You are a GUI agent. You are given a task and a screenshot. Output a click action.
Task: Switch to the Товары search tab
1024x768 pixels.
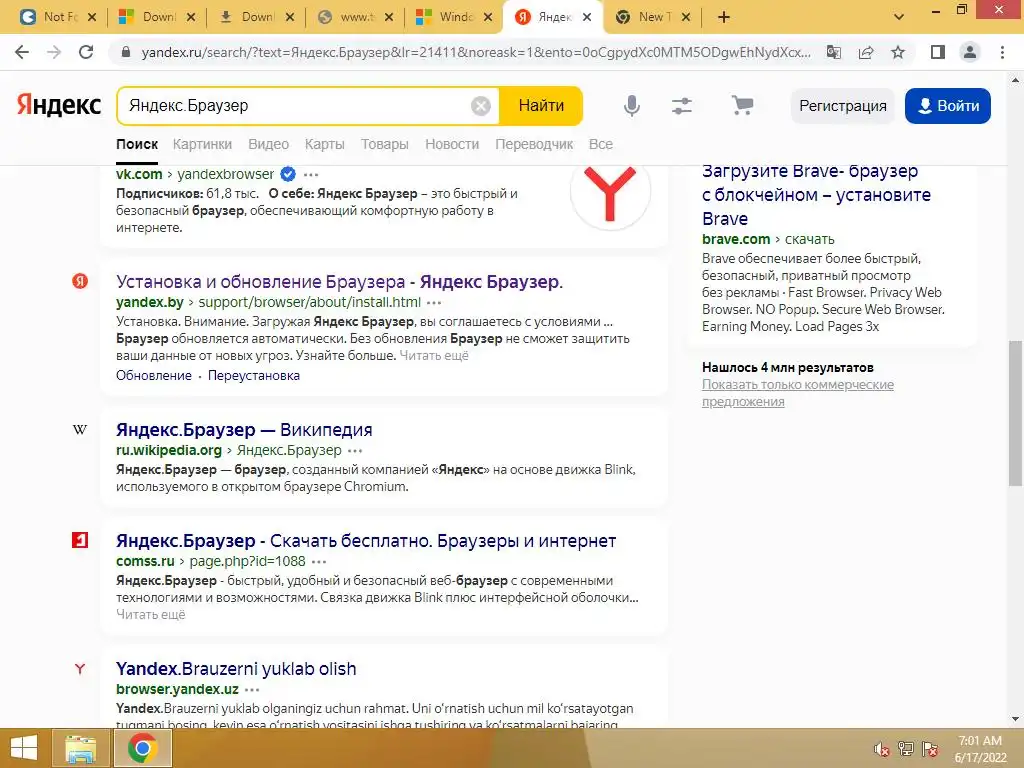pyautogui.click(x=385, y=144)
